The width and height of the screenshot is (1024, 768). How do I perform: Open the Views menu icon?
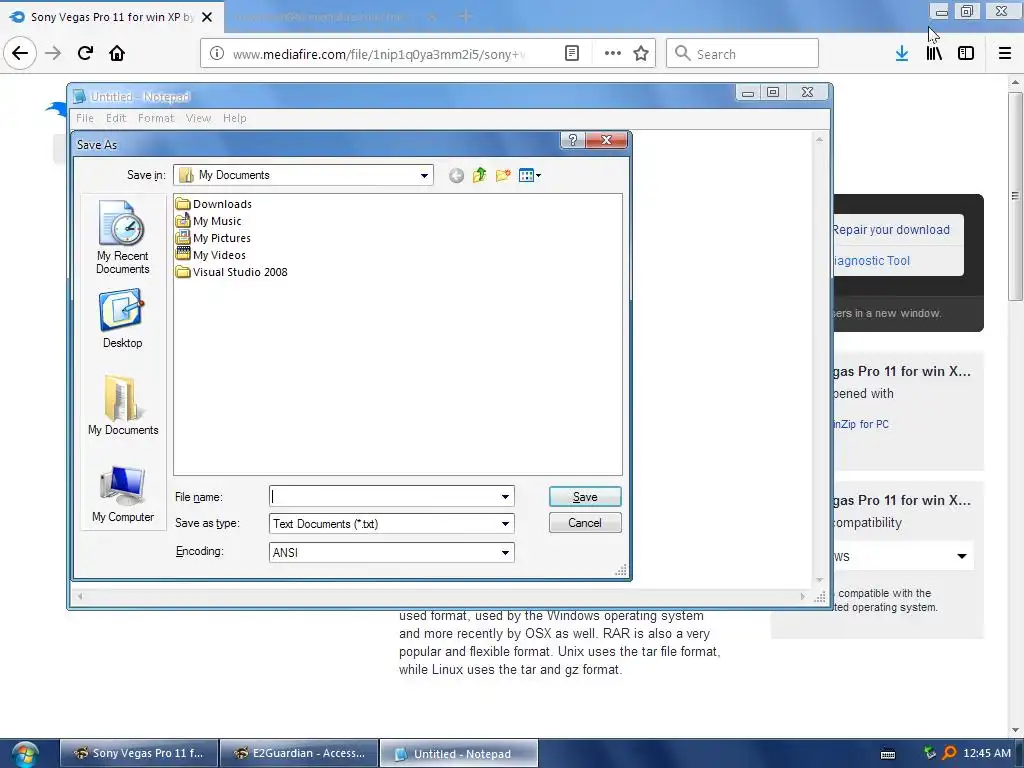coord(529,175)
